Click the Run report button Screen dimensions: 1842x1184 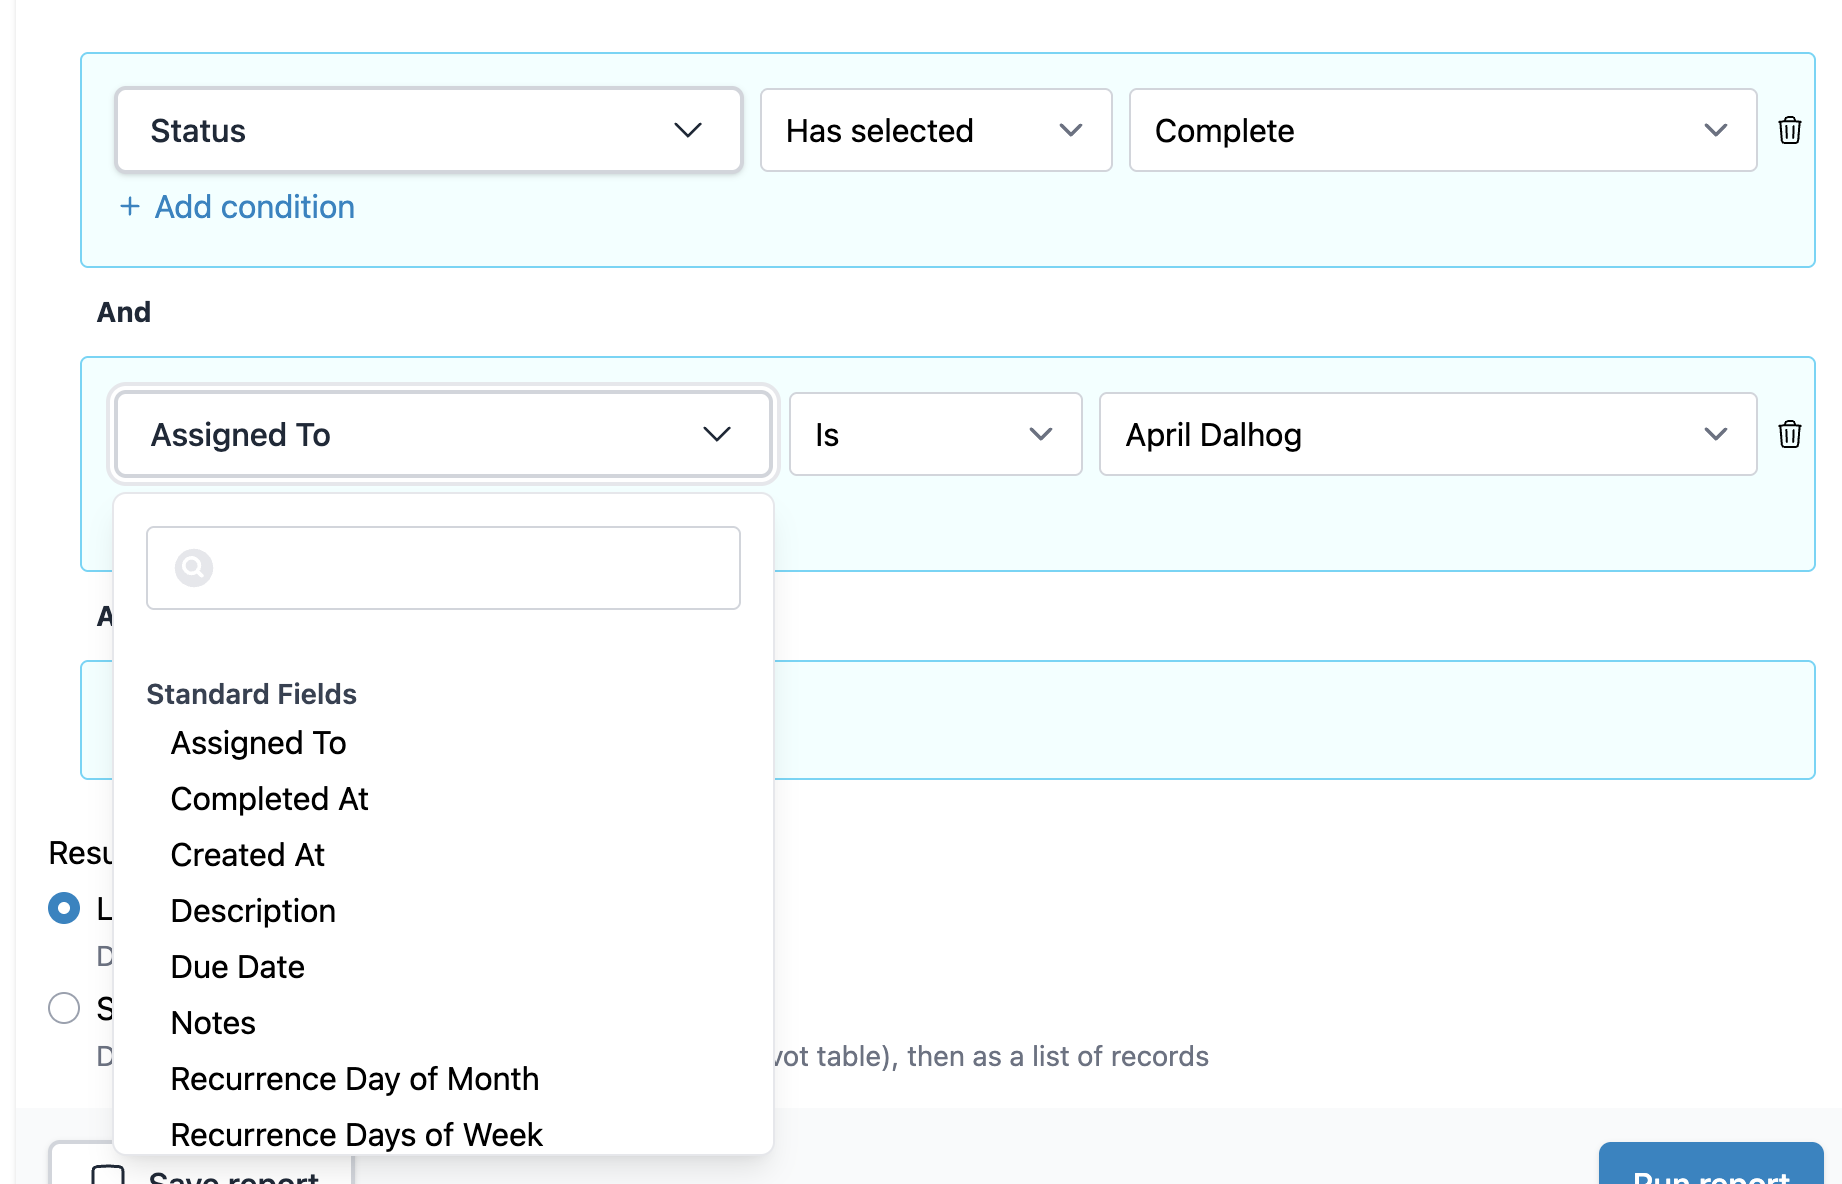[x=1710, y=1168]
